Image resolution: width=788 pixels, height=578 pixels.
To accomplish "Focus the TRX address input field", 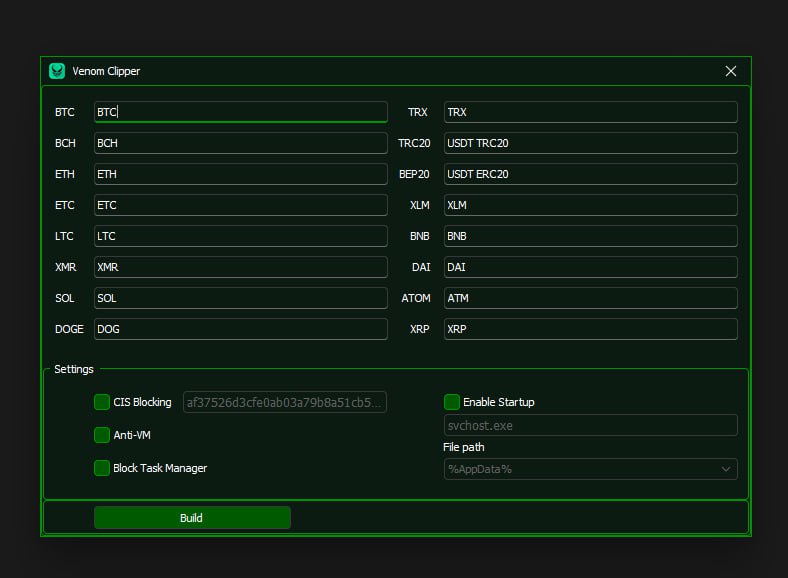I will pos(590,112).
